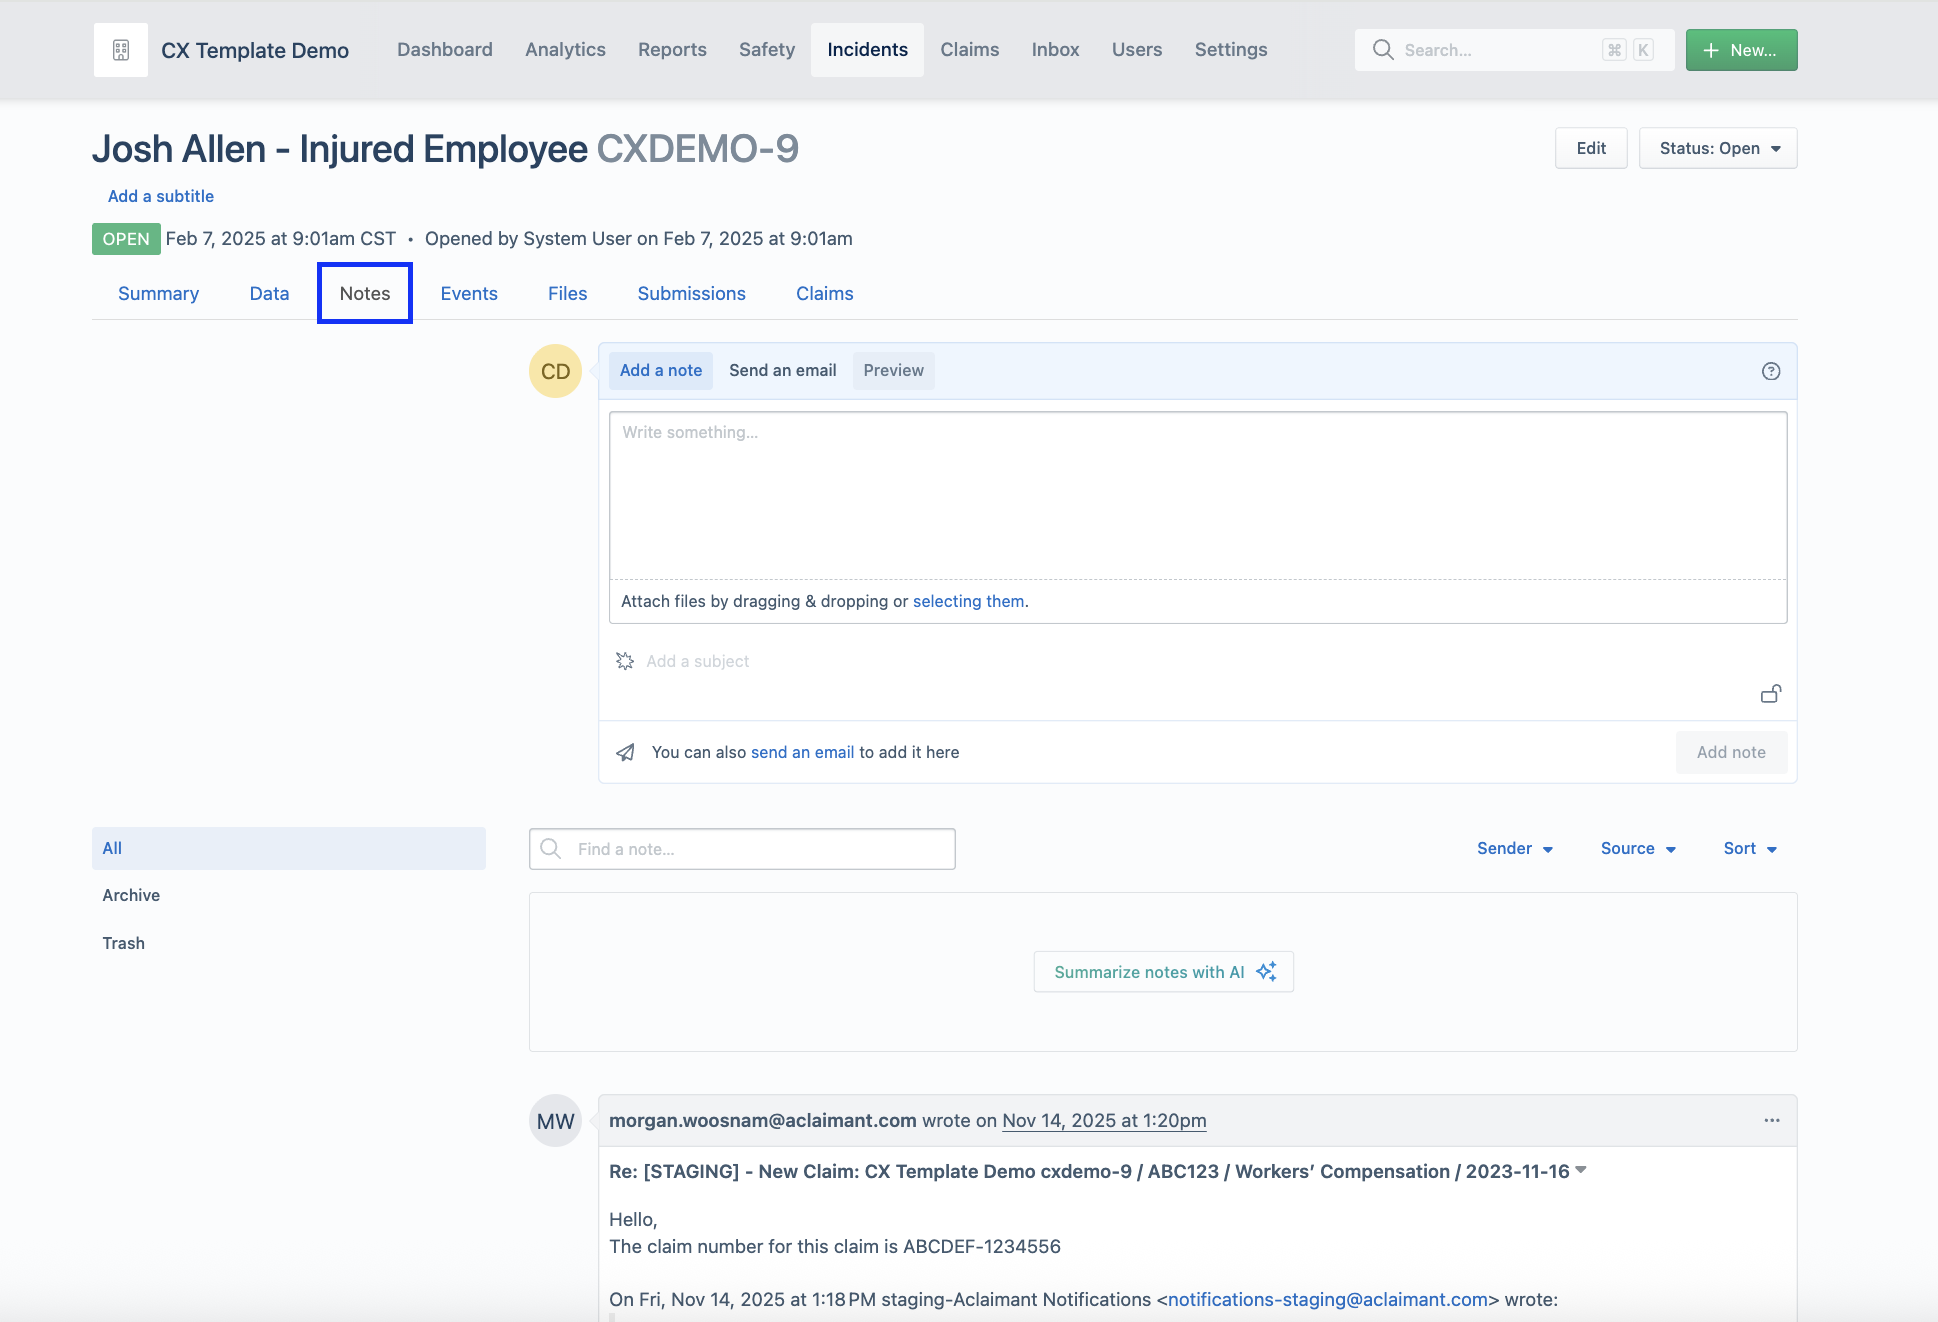Switch to the Events tab

point(469,293)
